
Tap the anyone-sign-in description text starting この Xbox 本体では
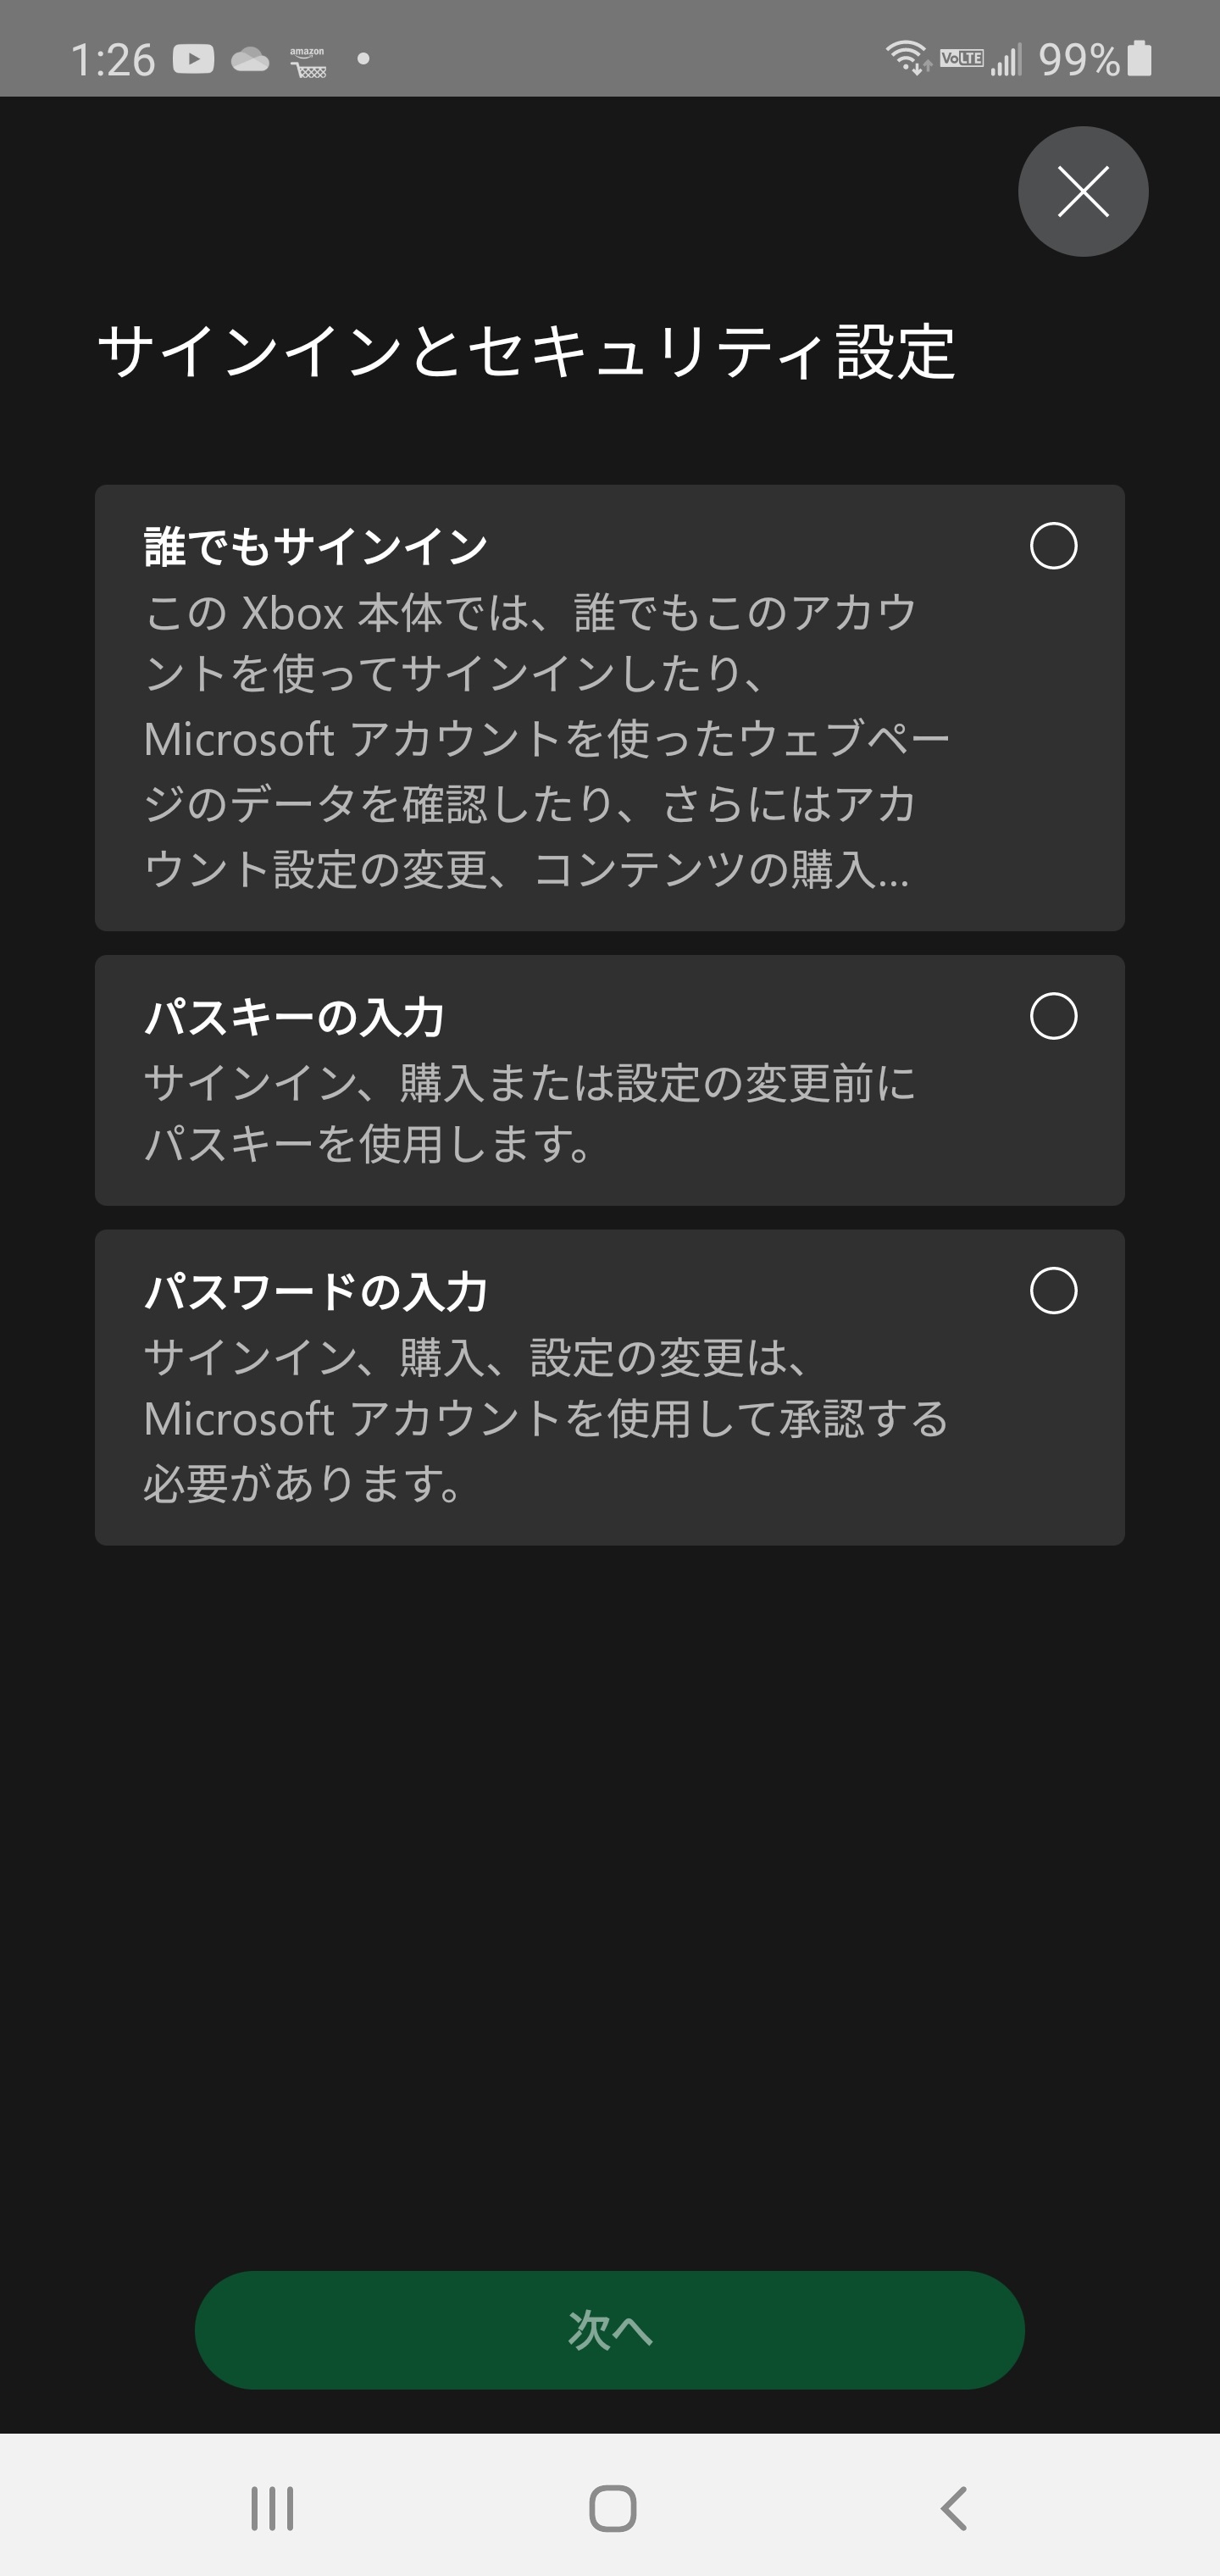coord(530,740)
